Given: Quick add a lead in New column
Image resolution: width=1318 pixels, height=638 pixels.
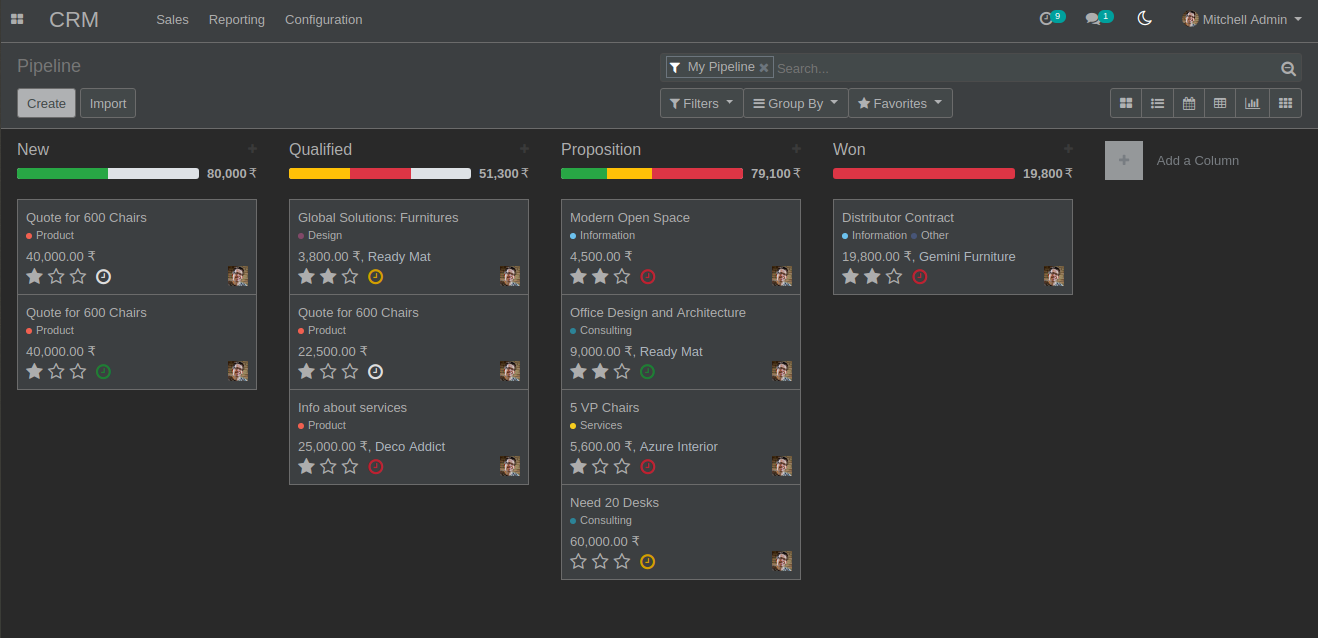Looking at the screenshot, I should (x=252, y=149).
